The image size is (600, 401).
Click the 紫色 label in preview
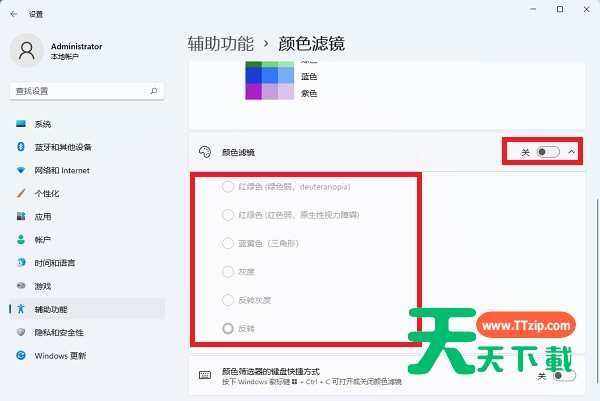click(x=309, y=93)
